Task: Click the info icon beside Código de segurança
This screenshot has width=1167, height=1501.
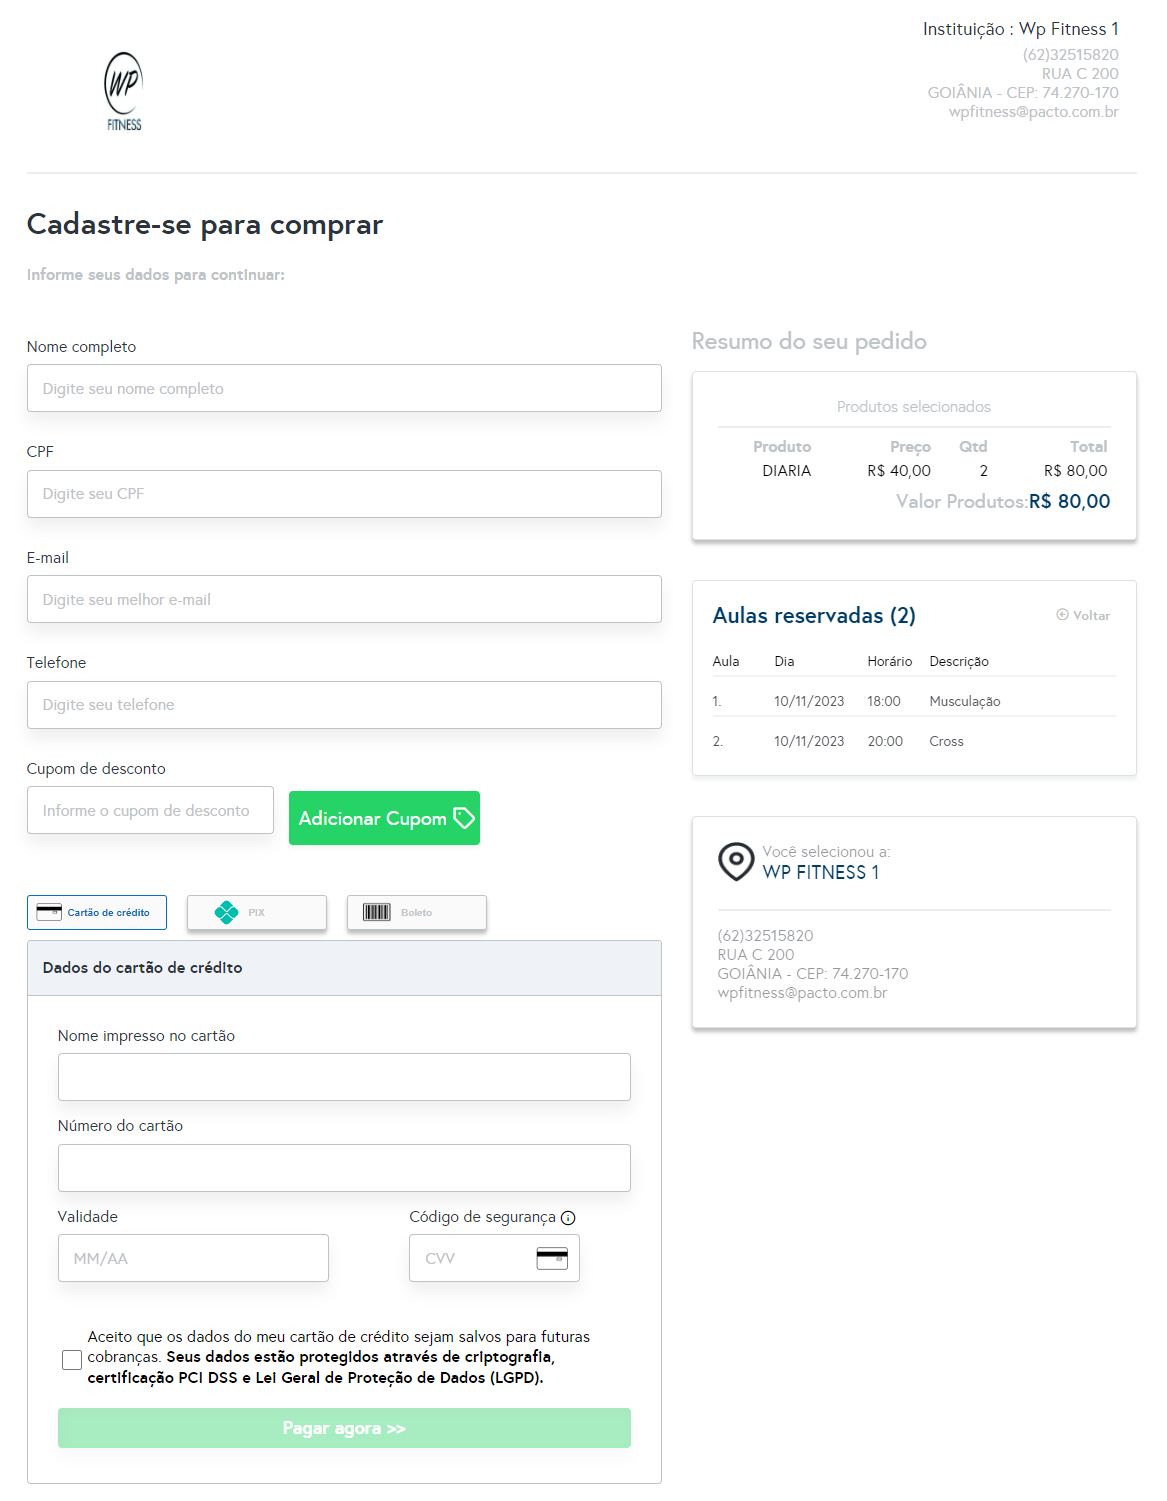Action: (x=568, y=1218)
